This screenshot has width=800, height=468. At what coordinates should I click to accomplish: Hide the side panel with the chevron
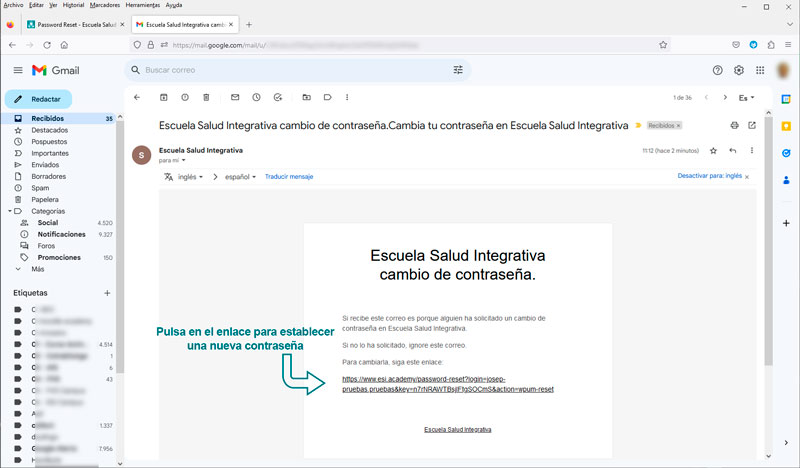point(786,442)
